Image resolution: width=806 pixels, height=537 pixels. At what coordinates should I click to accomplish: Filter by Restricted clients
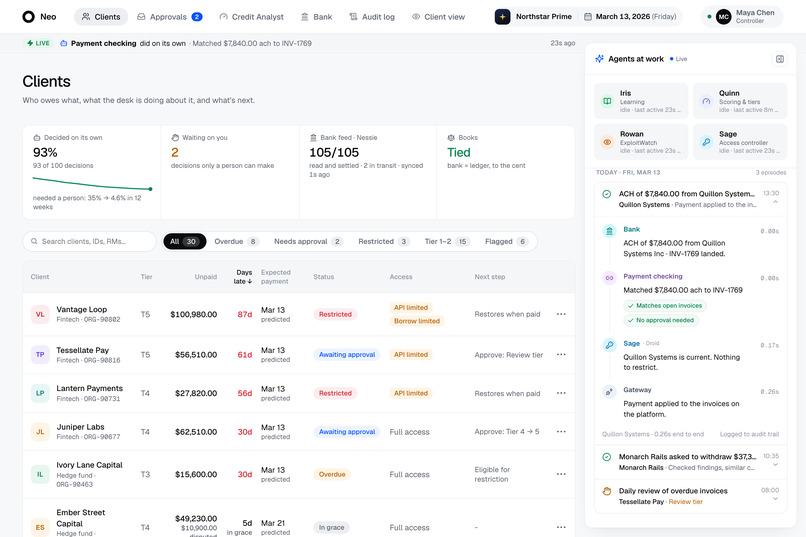coord(383,242)
